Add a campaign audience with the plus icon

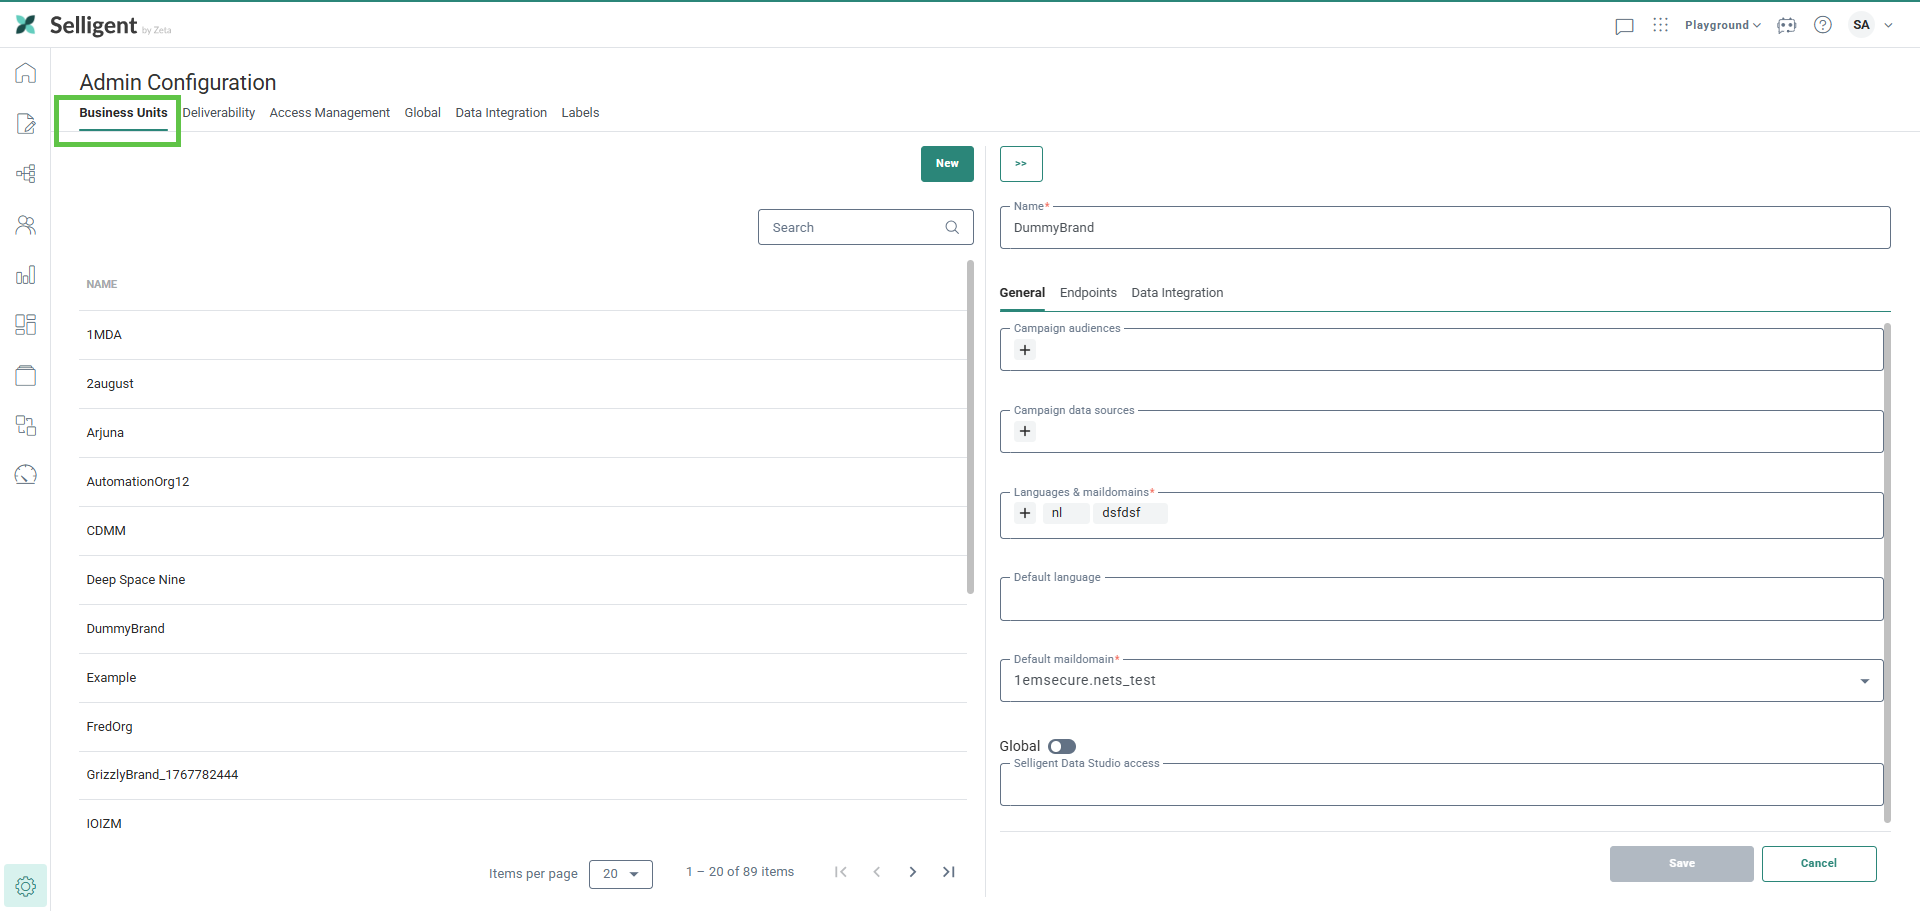1024,350
